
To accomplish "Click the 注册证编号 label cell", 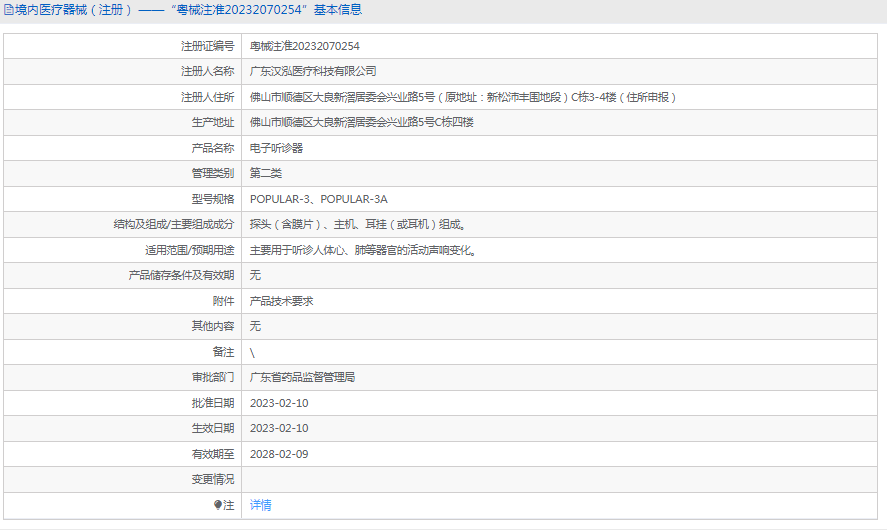I will pos(207,46).
